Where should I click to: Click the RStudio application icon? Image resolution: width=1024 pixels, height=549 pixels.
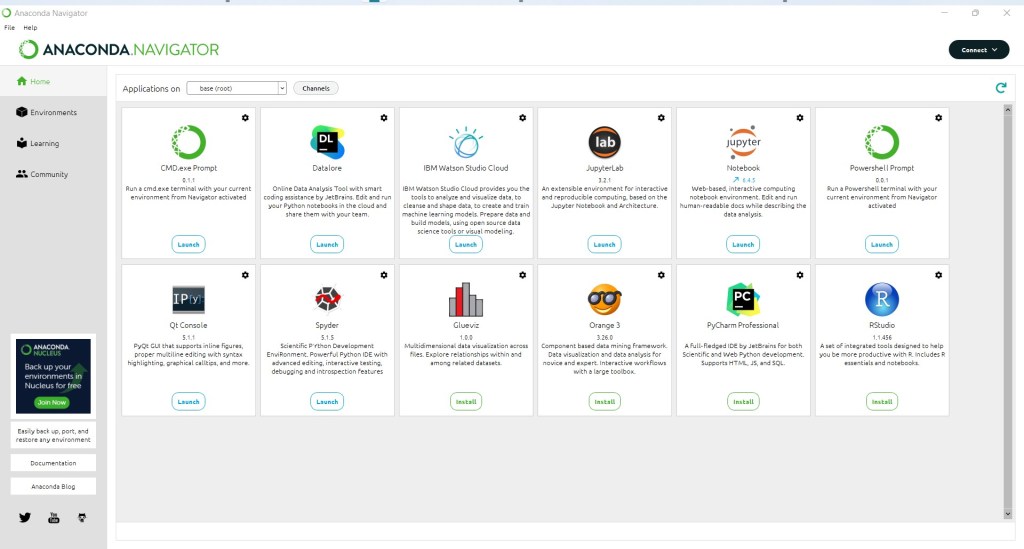[881, 299]
